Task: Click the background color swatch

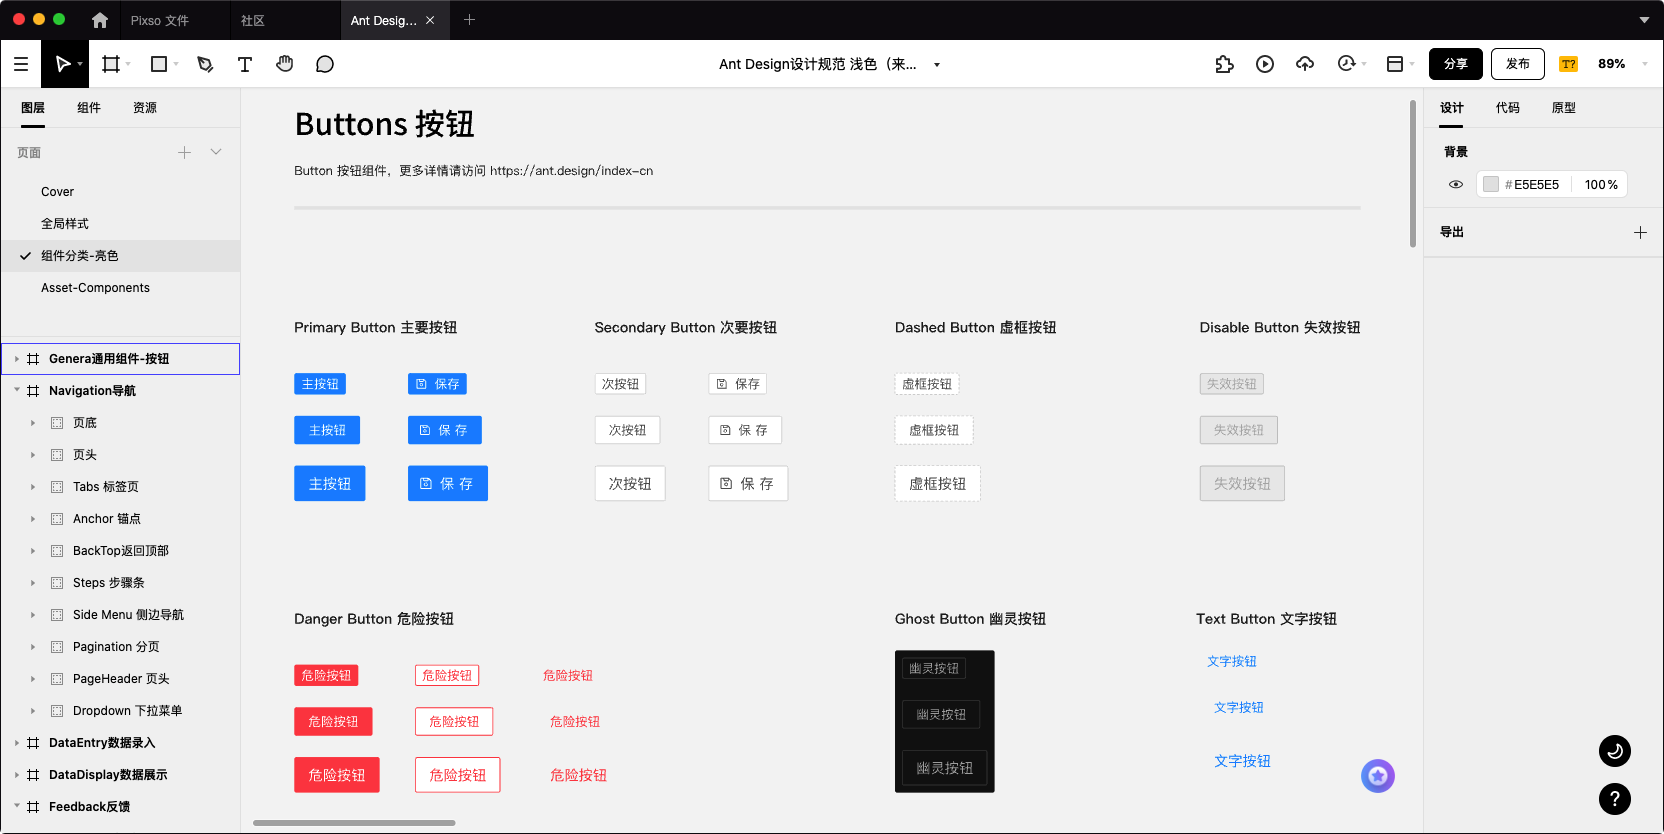Action: coord(1491,184)
